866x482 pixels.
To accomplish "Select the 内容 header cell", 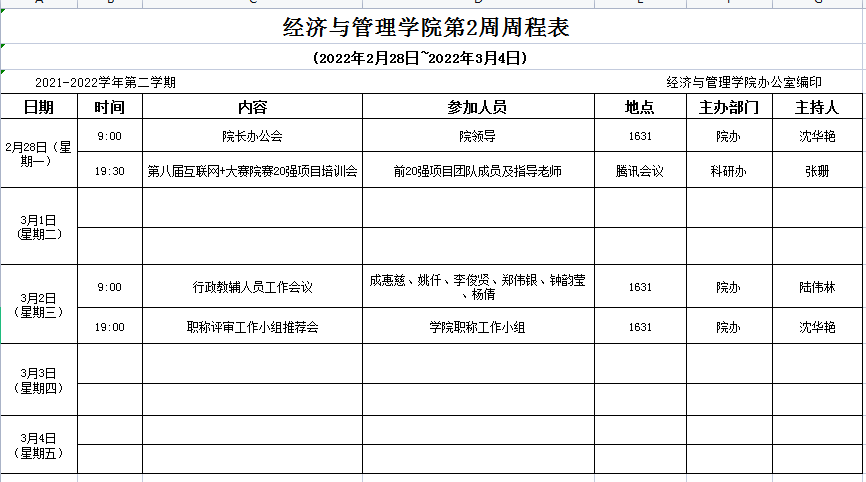I will [x=252, y=107].
